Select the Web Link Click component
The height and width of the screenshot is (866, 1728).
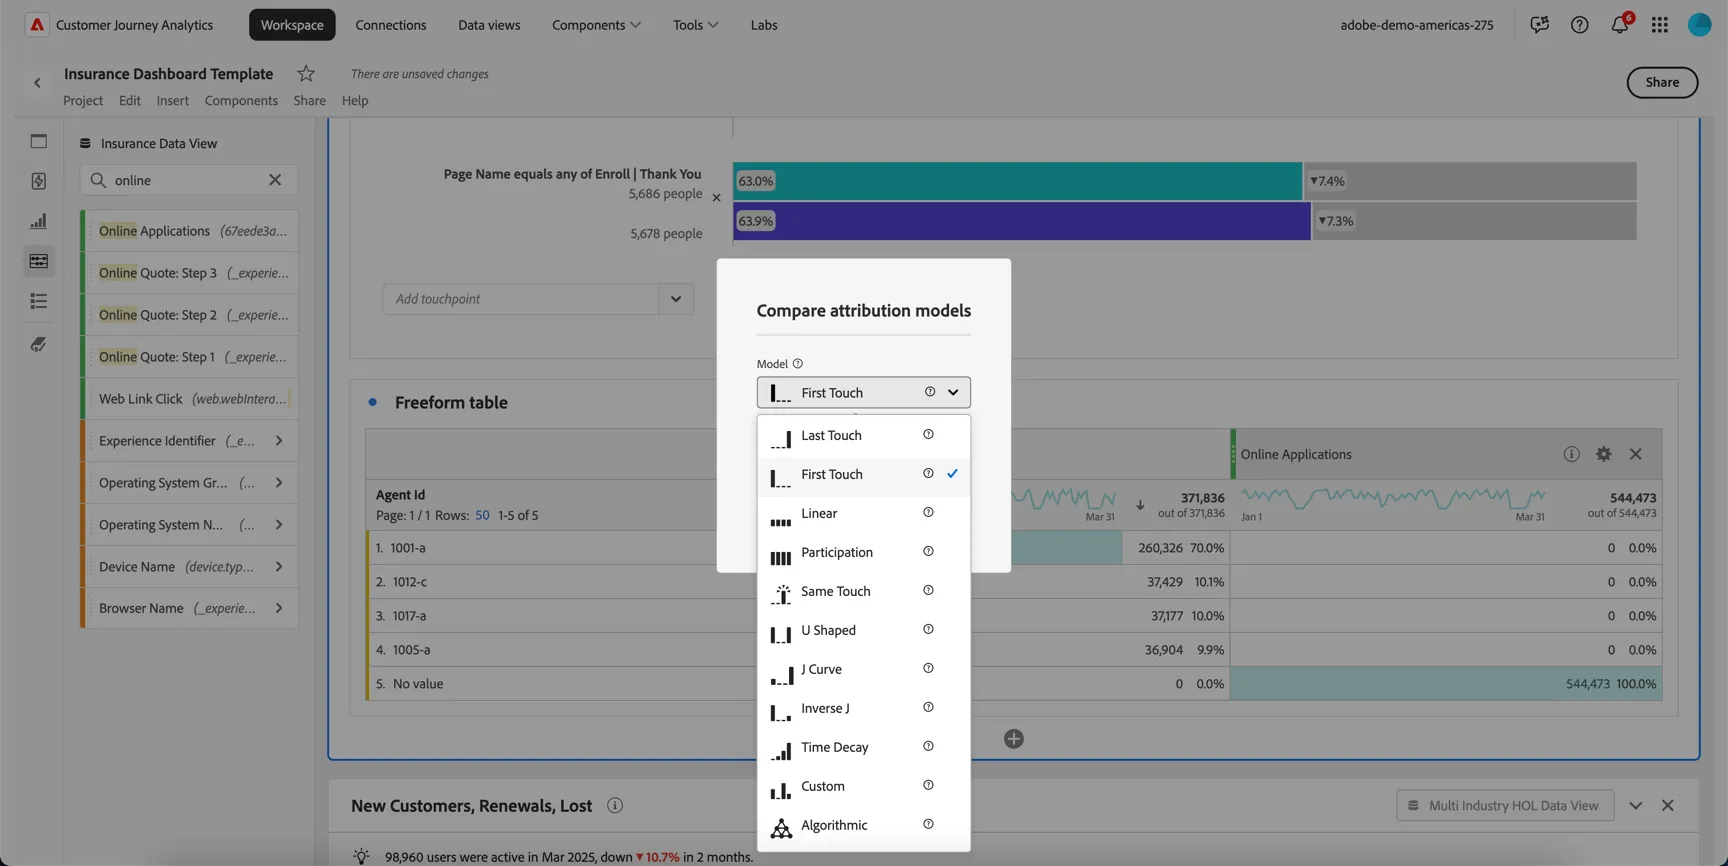pyautogui.click(x=191, y=399)
